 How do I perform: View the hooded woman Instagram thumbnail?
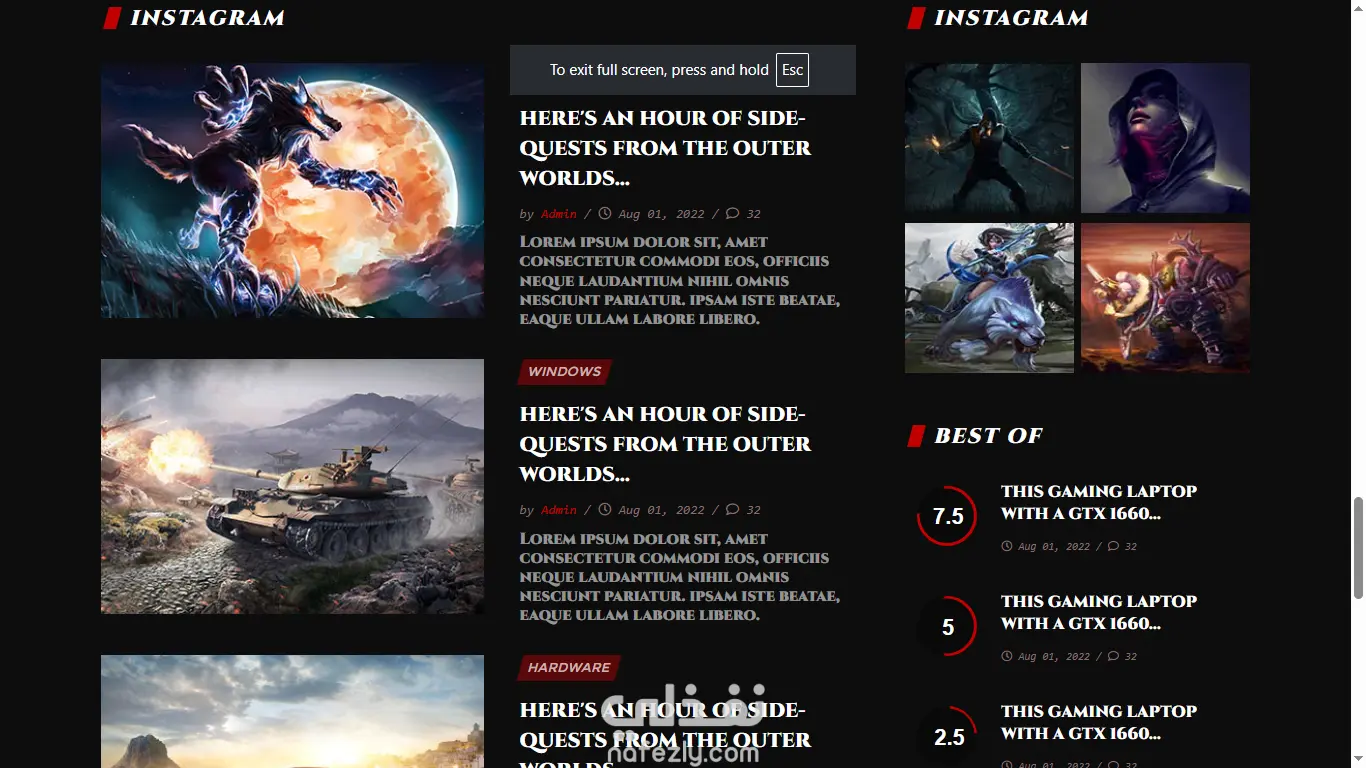pos(1165,138)
